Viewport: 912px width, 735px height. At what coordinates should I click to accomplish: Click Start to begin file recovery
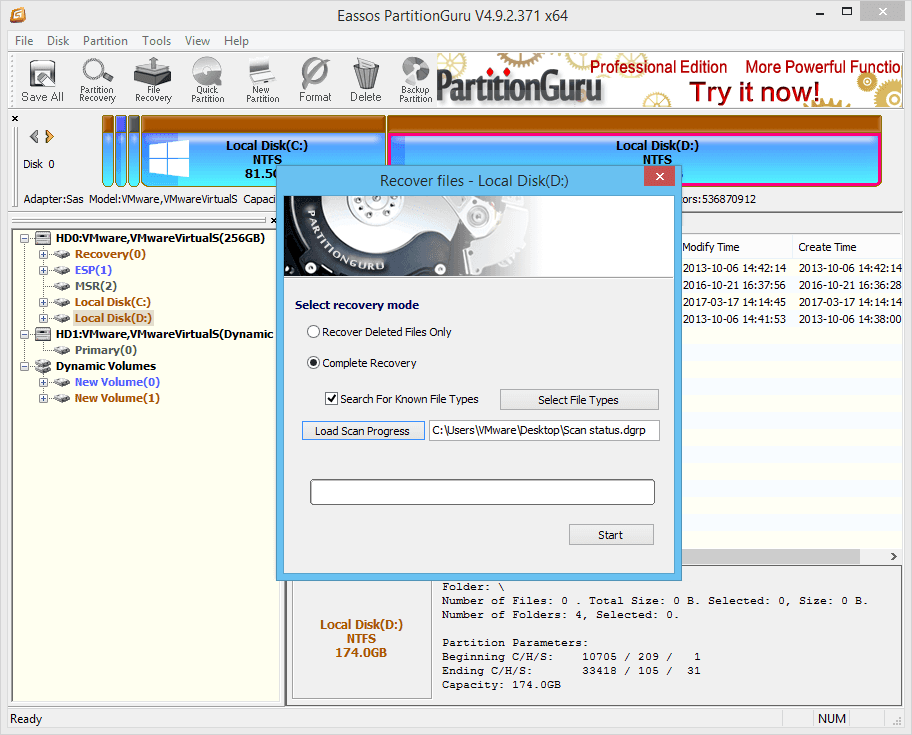point(611,535)
